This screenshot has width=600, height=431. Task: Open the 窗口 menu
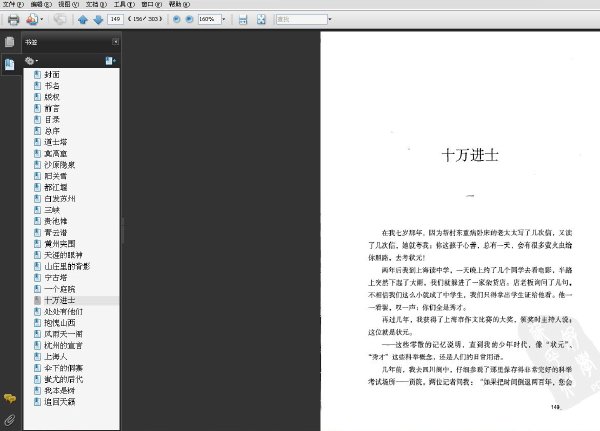(152, 4)
